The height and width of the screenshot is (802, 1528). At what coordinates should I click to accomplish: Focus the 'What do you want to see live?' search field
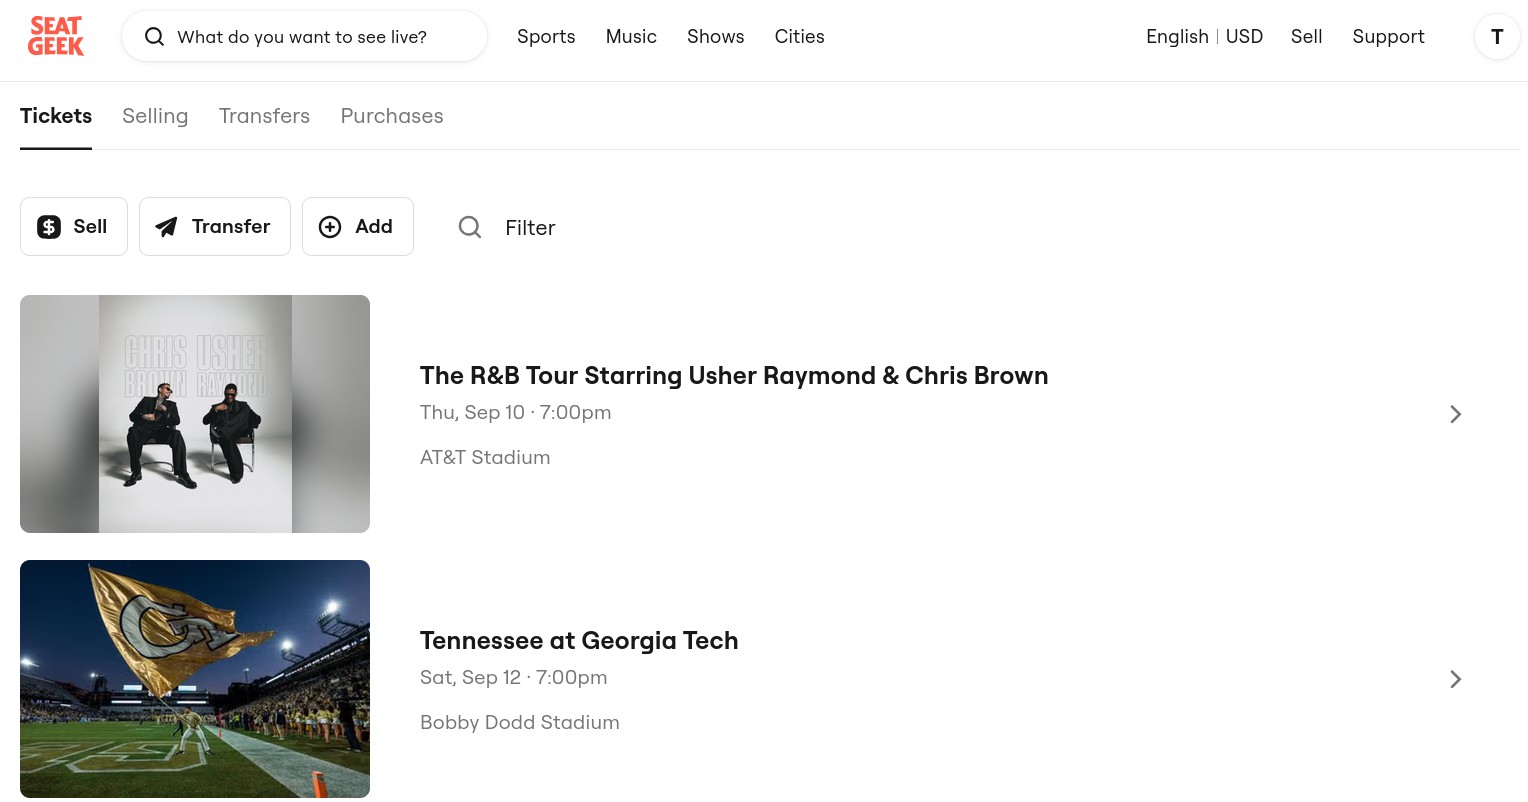tap(304, 37)
